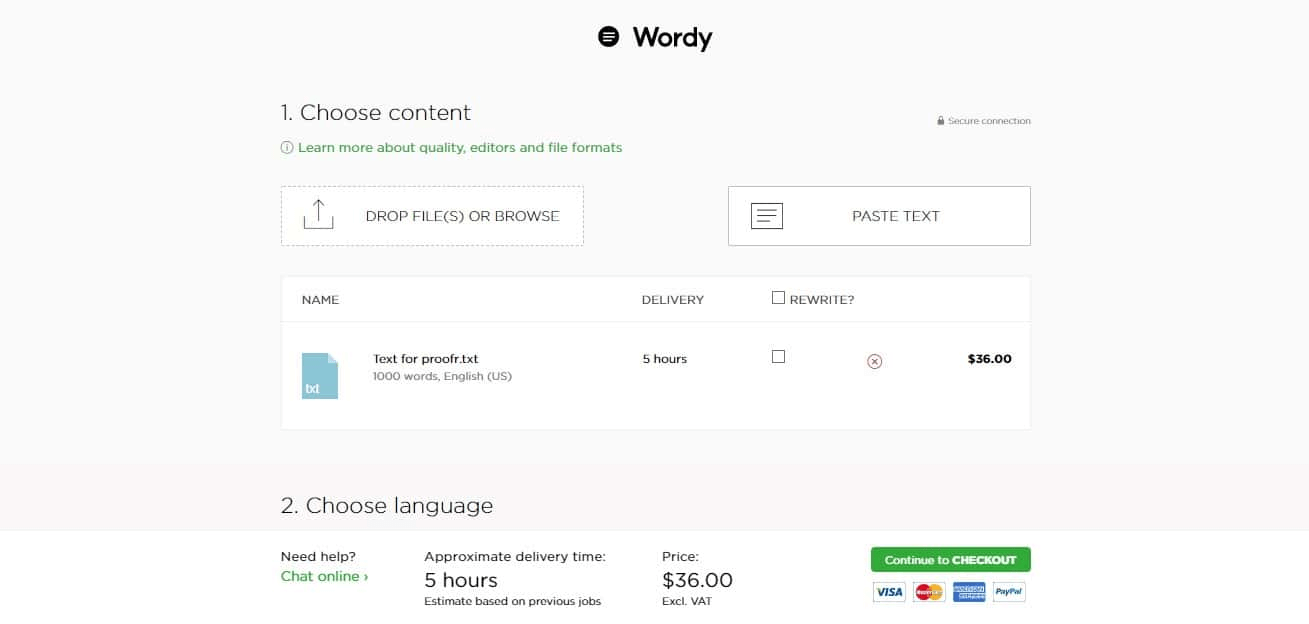Select the MasterCard payment icon
This screenshot has width=1309, height=624.
coord(928,591)
